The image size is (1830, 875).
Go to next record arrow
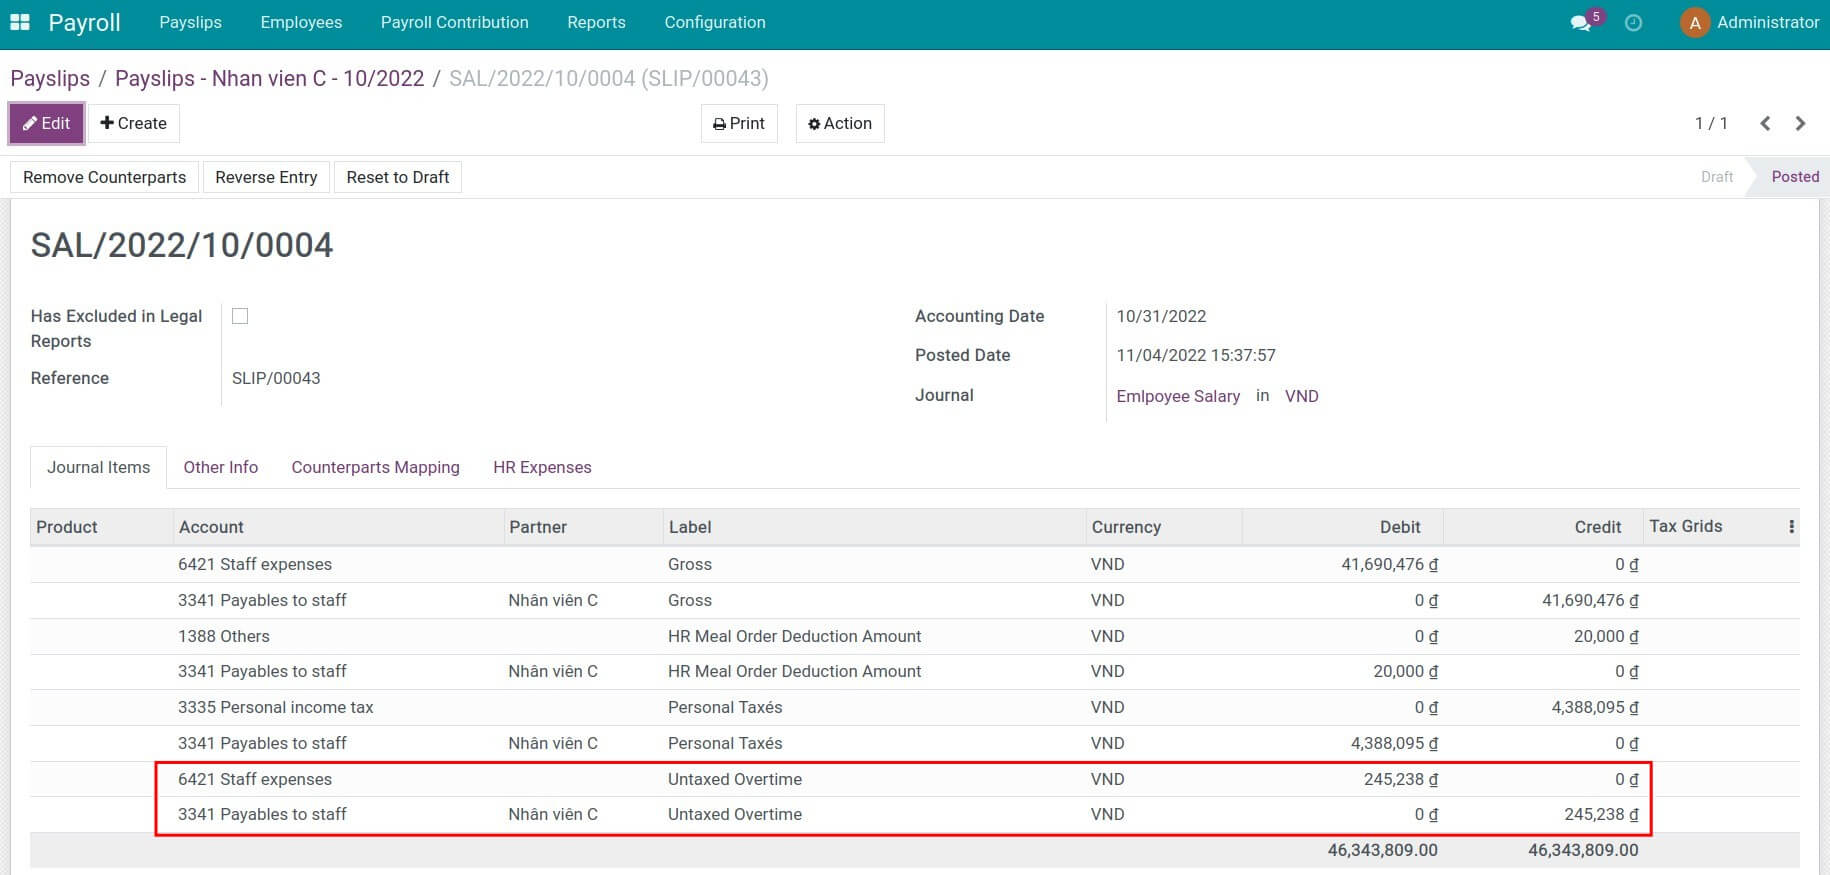[1800, 124]
